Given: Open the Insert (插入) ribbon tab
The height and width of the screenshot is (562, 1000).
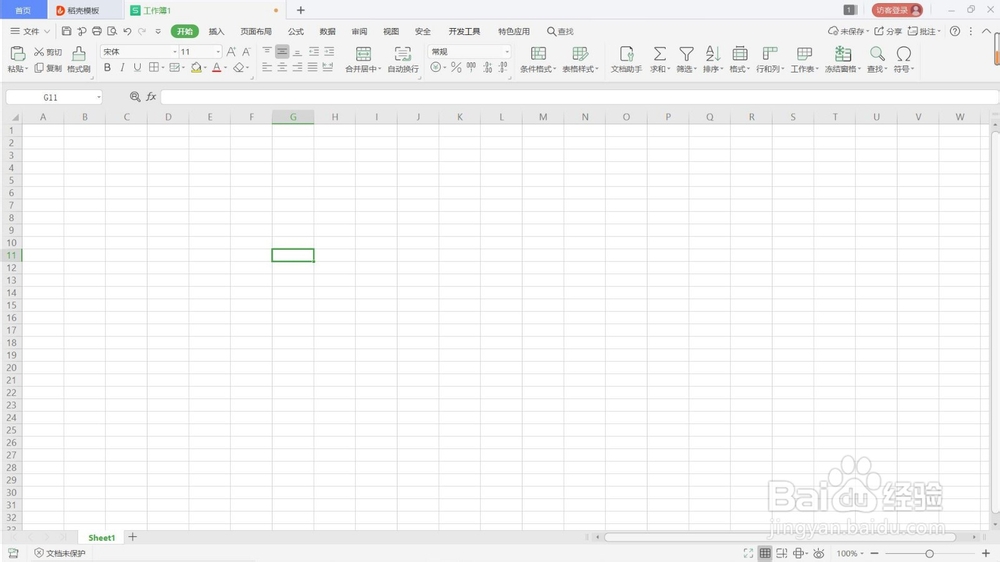Looking at the screenshot, I should tap(216, 31).
